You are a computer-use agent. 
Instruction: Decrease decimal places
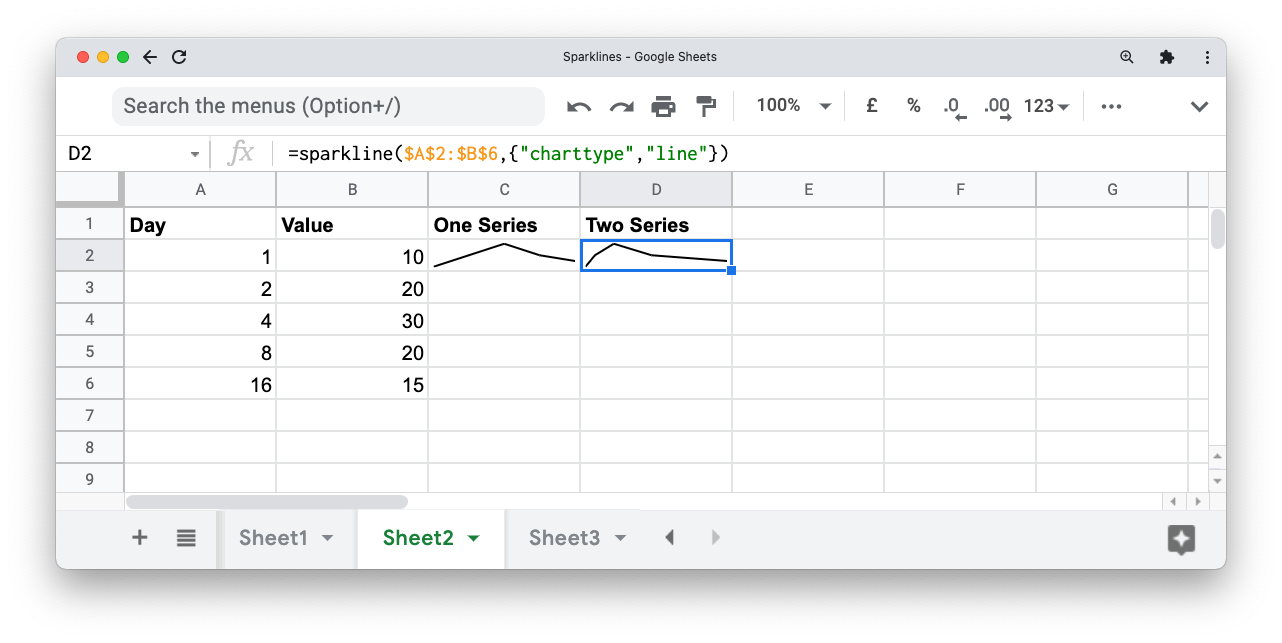tap(952, 105)
